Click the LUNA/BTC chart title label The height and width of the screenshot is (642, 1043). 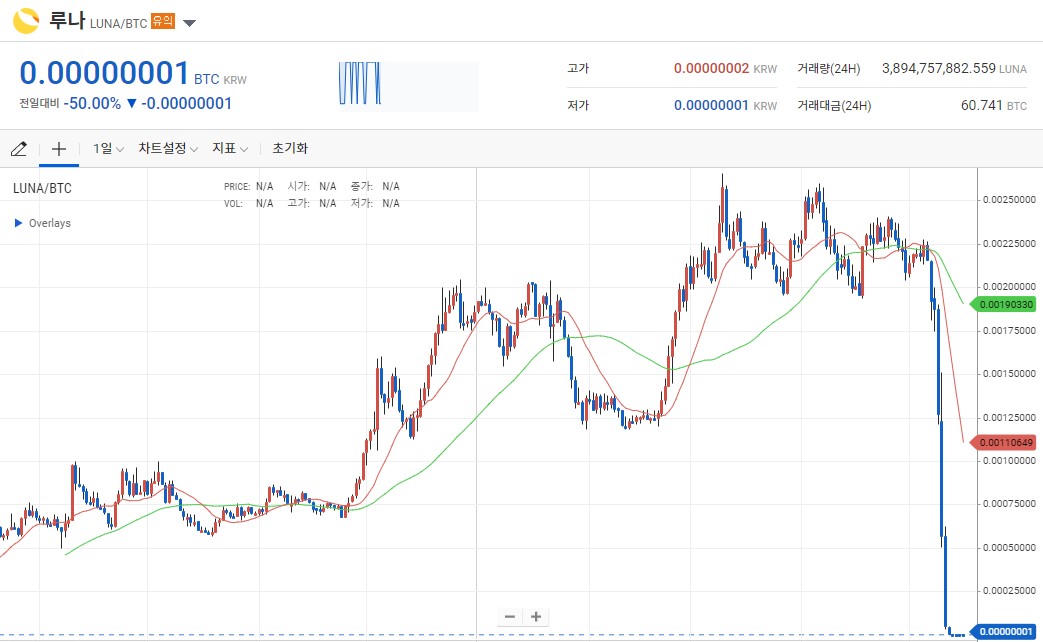coord(42,188)
